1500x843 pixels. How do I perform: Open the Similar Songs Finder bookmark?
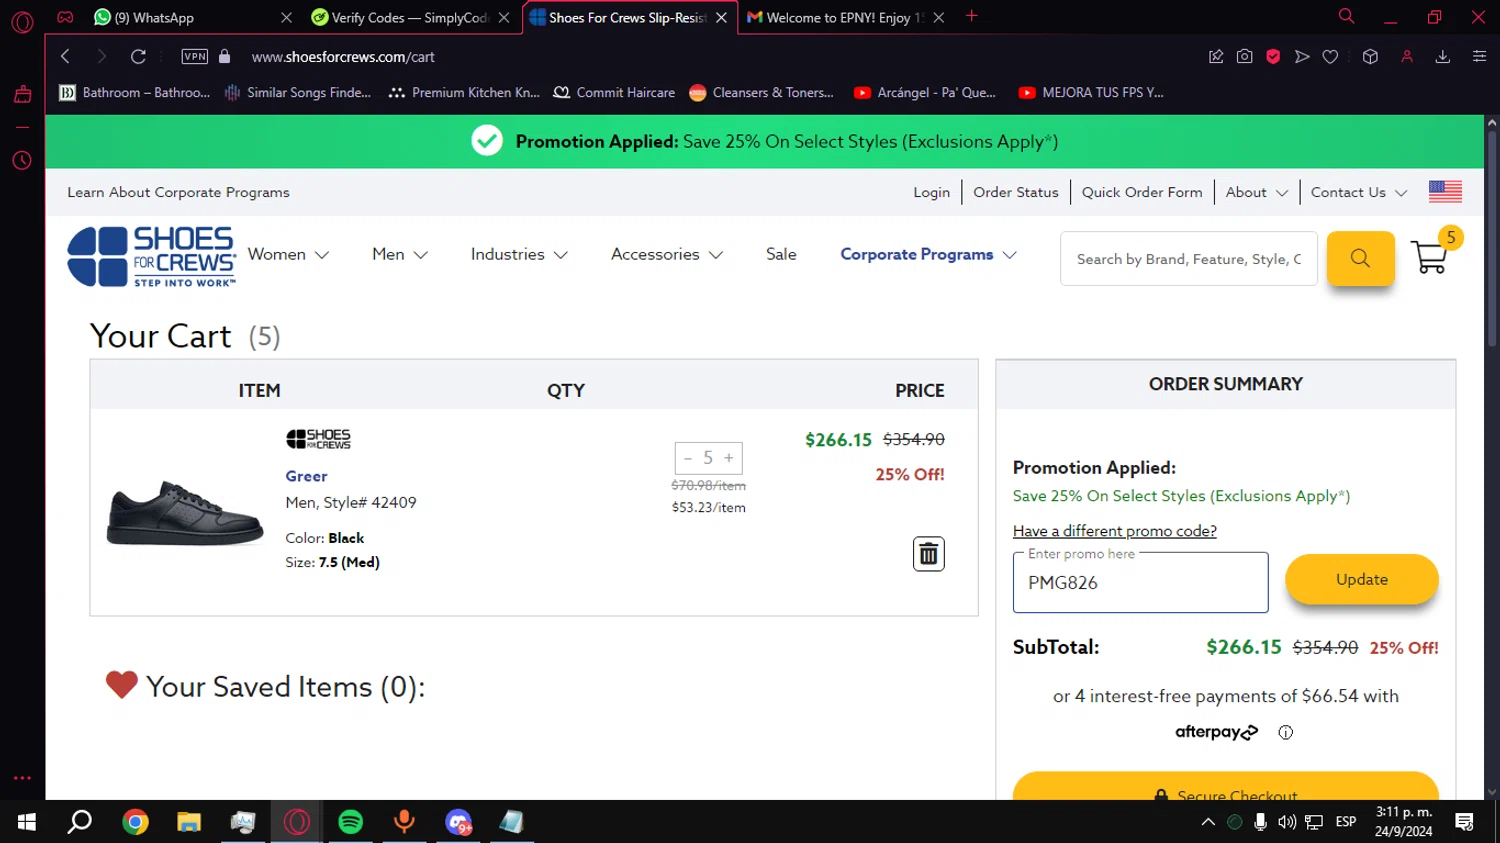[298, 92]
